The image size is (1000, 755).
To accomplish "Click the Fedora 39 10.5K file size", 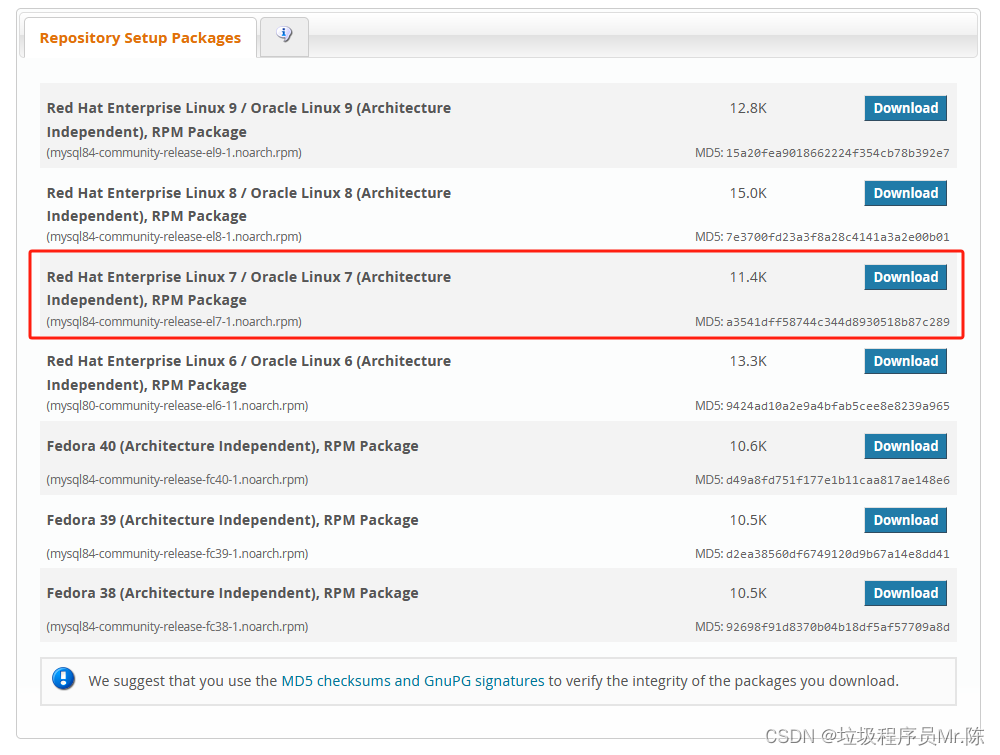I will coord(748,520).
